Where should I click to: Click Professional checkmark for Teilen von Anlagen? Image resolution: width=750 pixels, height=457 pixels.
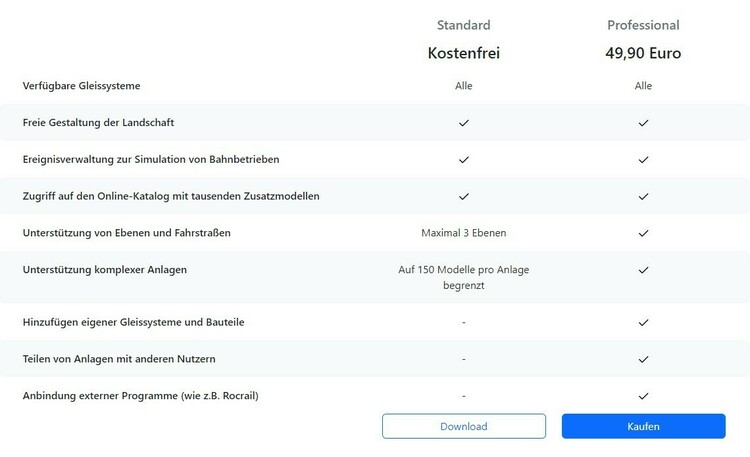click(643, 358)
